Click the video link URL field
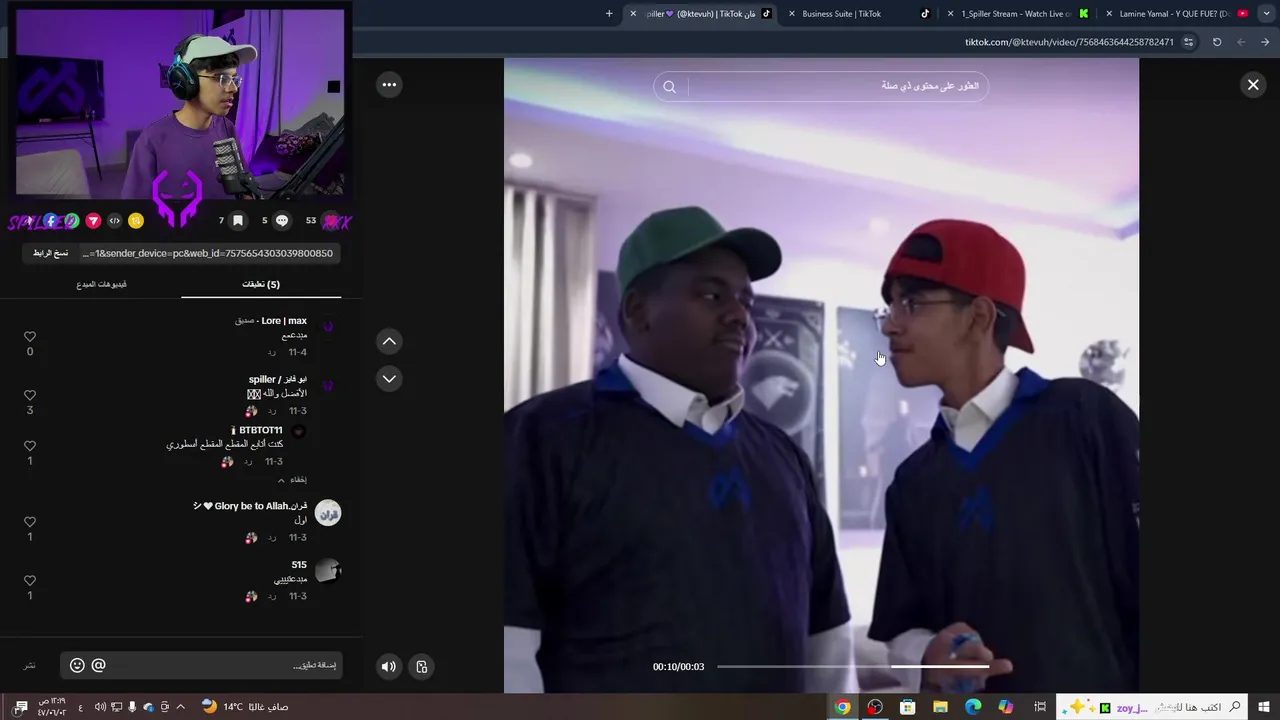Screen dimensions: 1280x720 (207, 253)
